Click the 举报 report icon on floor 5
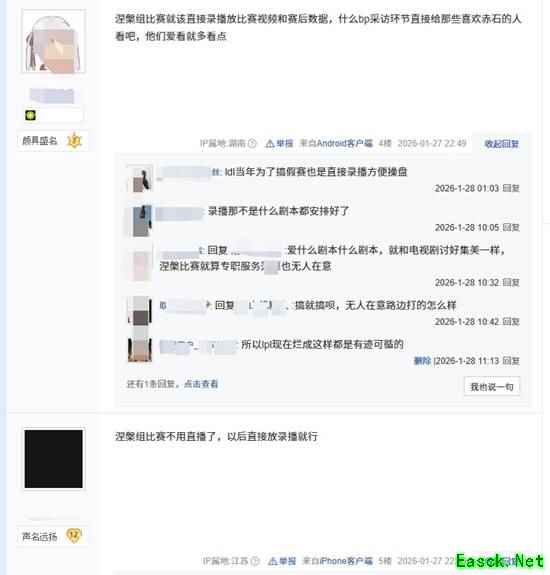Screen dimensions: 550x575 click(273, 561)
